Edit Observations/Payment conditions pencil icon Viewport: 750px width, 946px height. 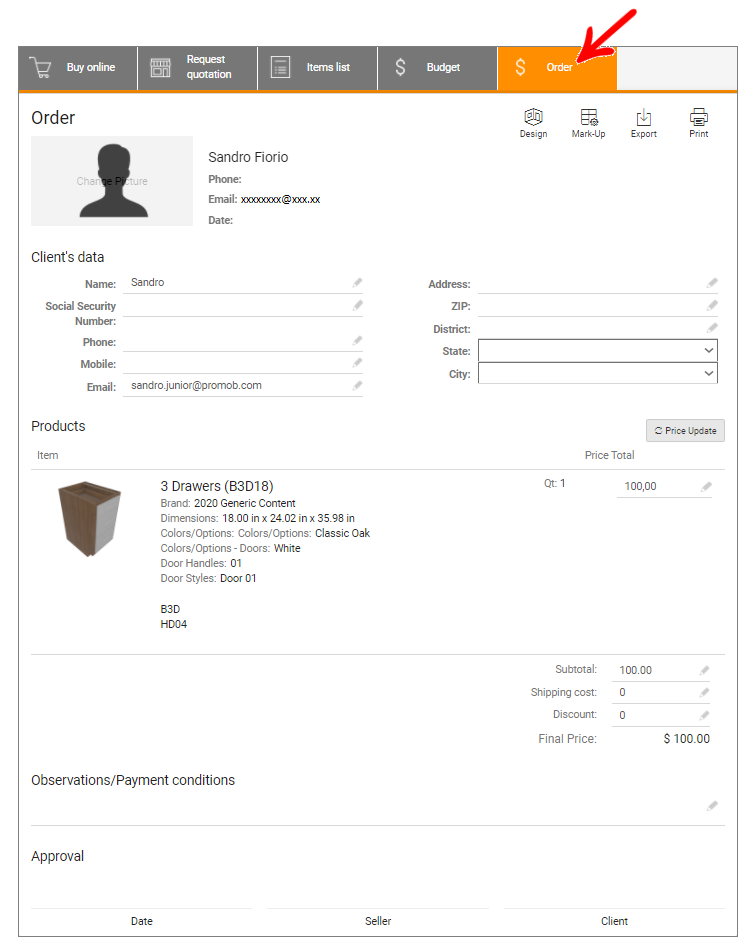[x=713, y=806]
